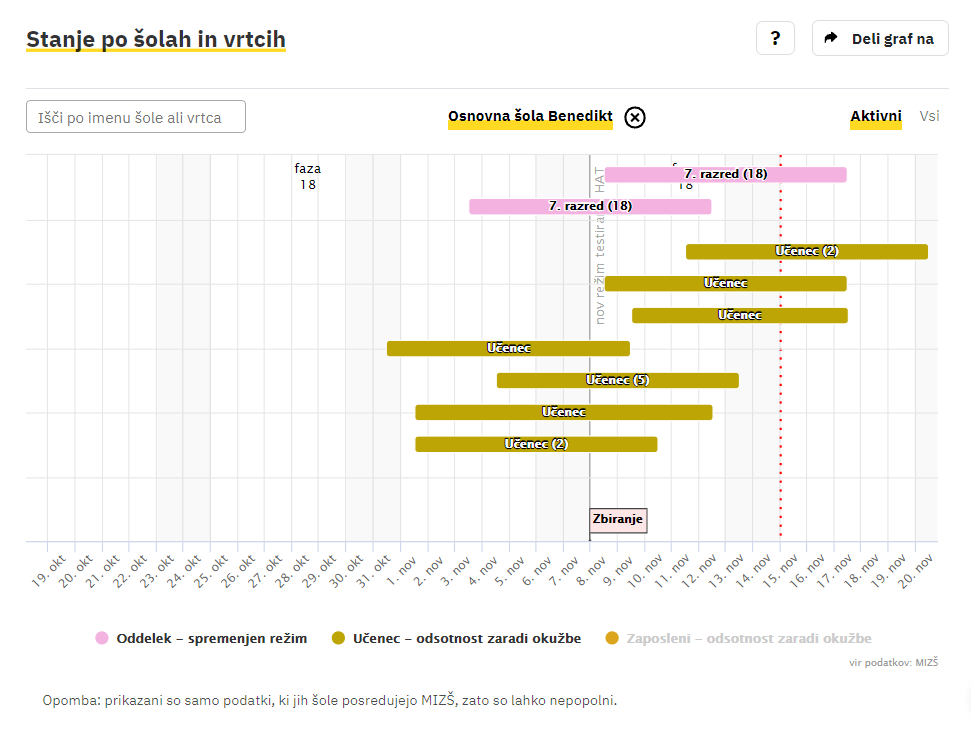Focus the school name search field
Image resolution: width=971 pixels, height=730 pixels.
(x=136, y=117)
